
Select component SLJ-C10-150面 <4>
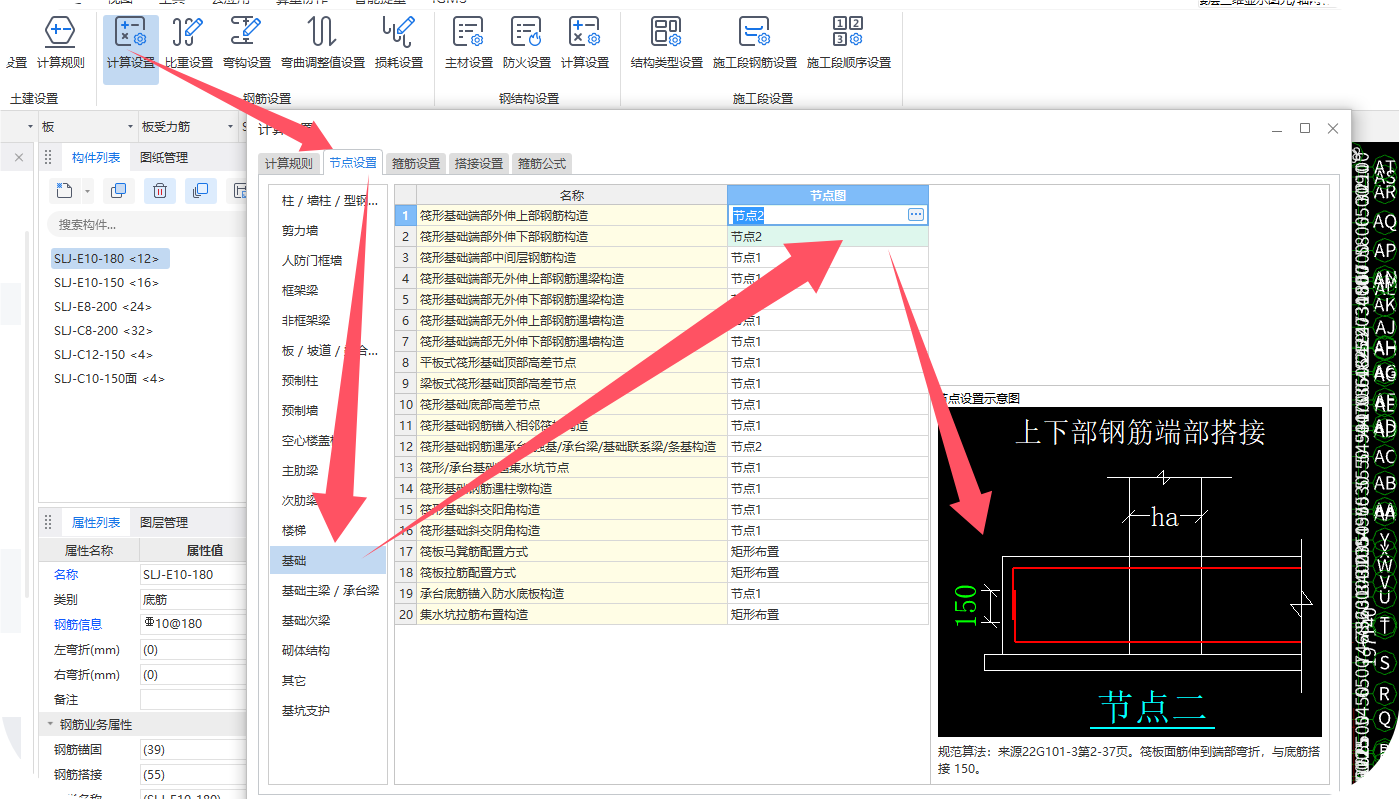coord(109,379)
